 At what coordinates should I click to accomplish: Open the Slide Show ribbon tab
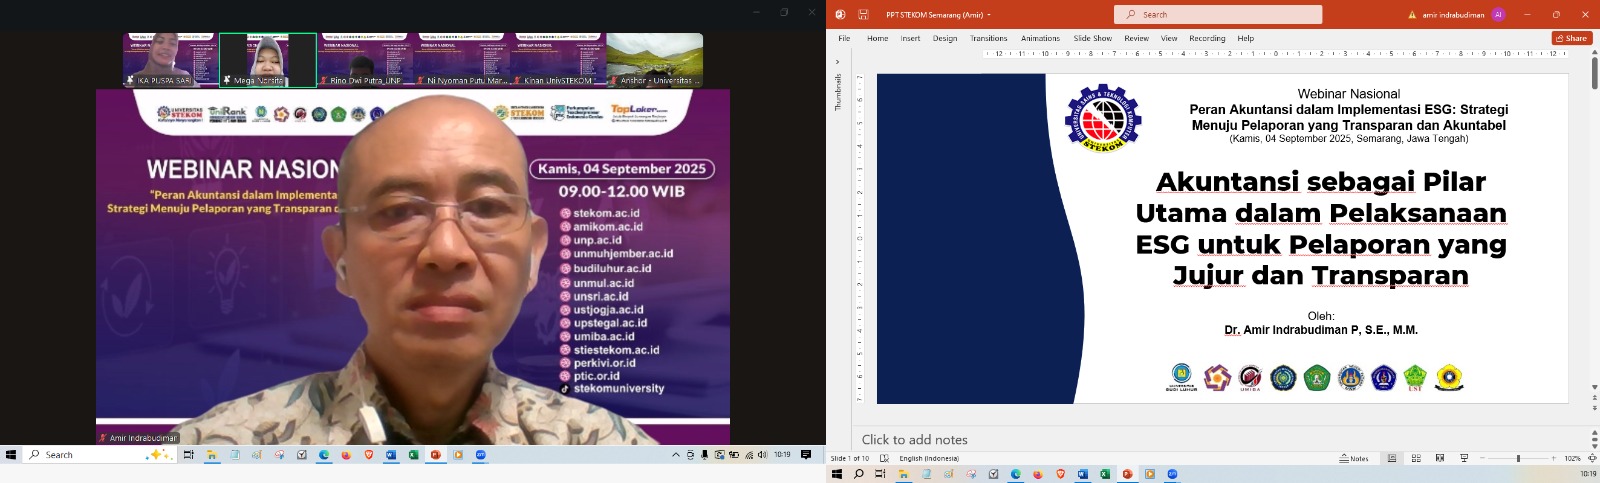1092,39
